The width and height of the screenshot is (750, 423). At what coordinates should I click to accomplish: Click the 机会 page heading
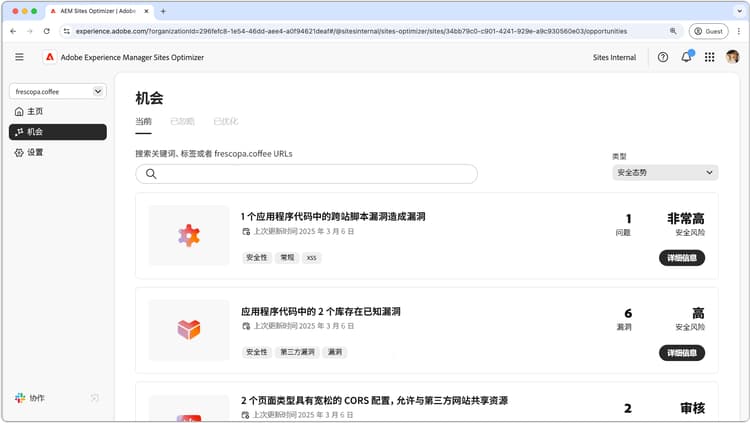[x=149, y=98]
